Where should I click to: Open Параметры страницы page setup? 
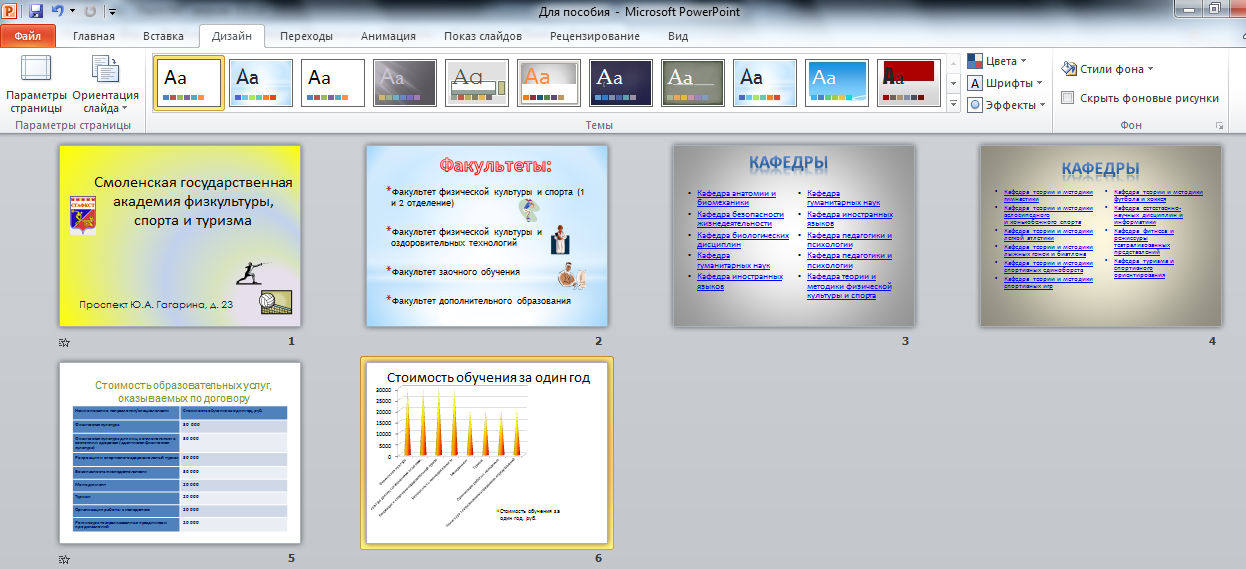pos(35,84)
